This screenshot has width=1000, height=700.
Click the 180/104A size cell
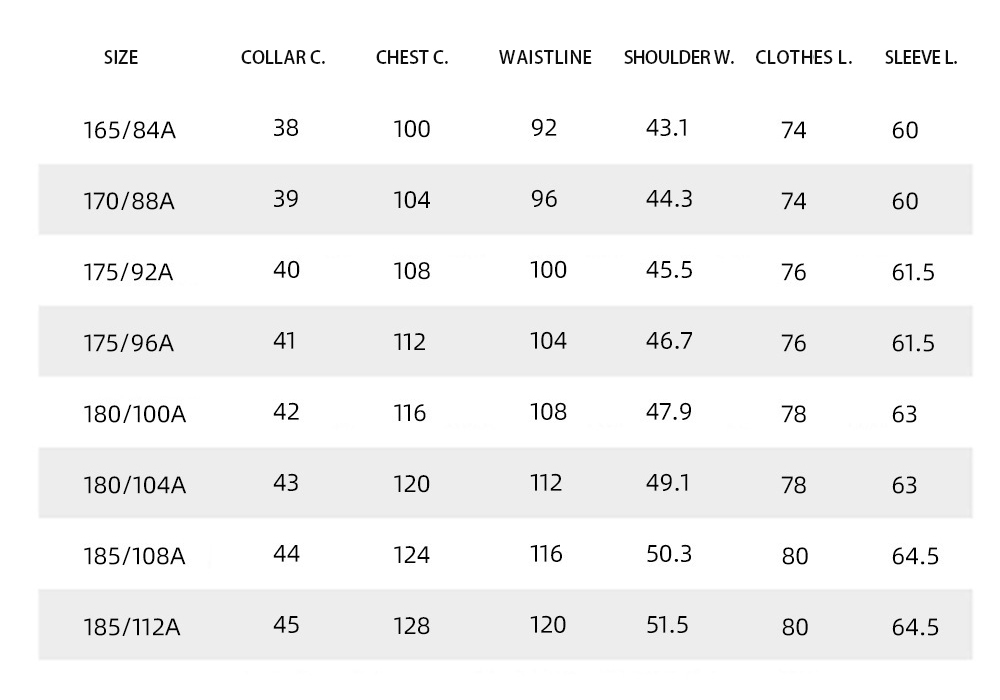135,485
